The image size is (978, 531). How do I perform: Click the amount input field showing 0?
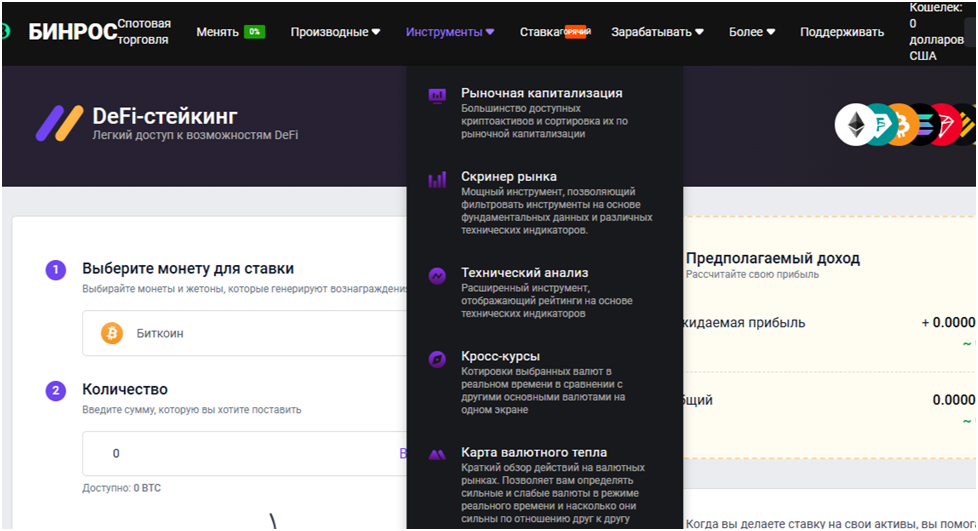point(244,454)
